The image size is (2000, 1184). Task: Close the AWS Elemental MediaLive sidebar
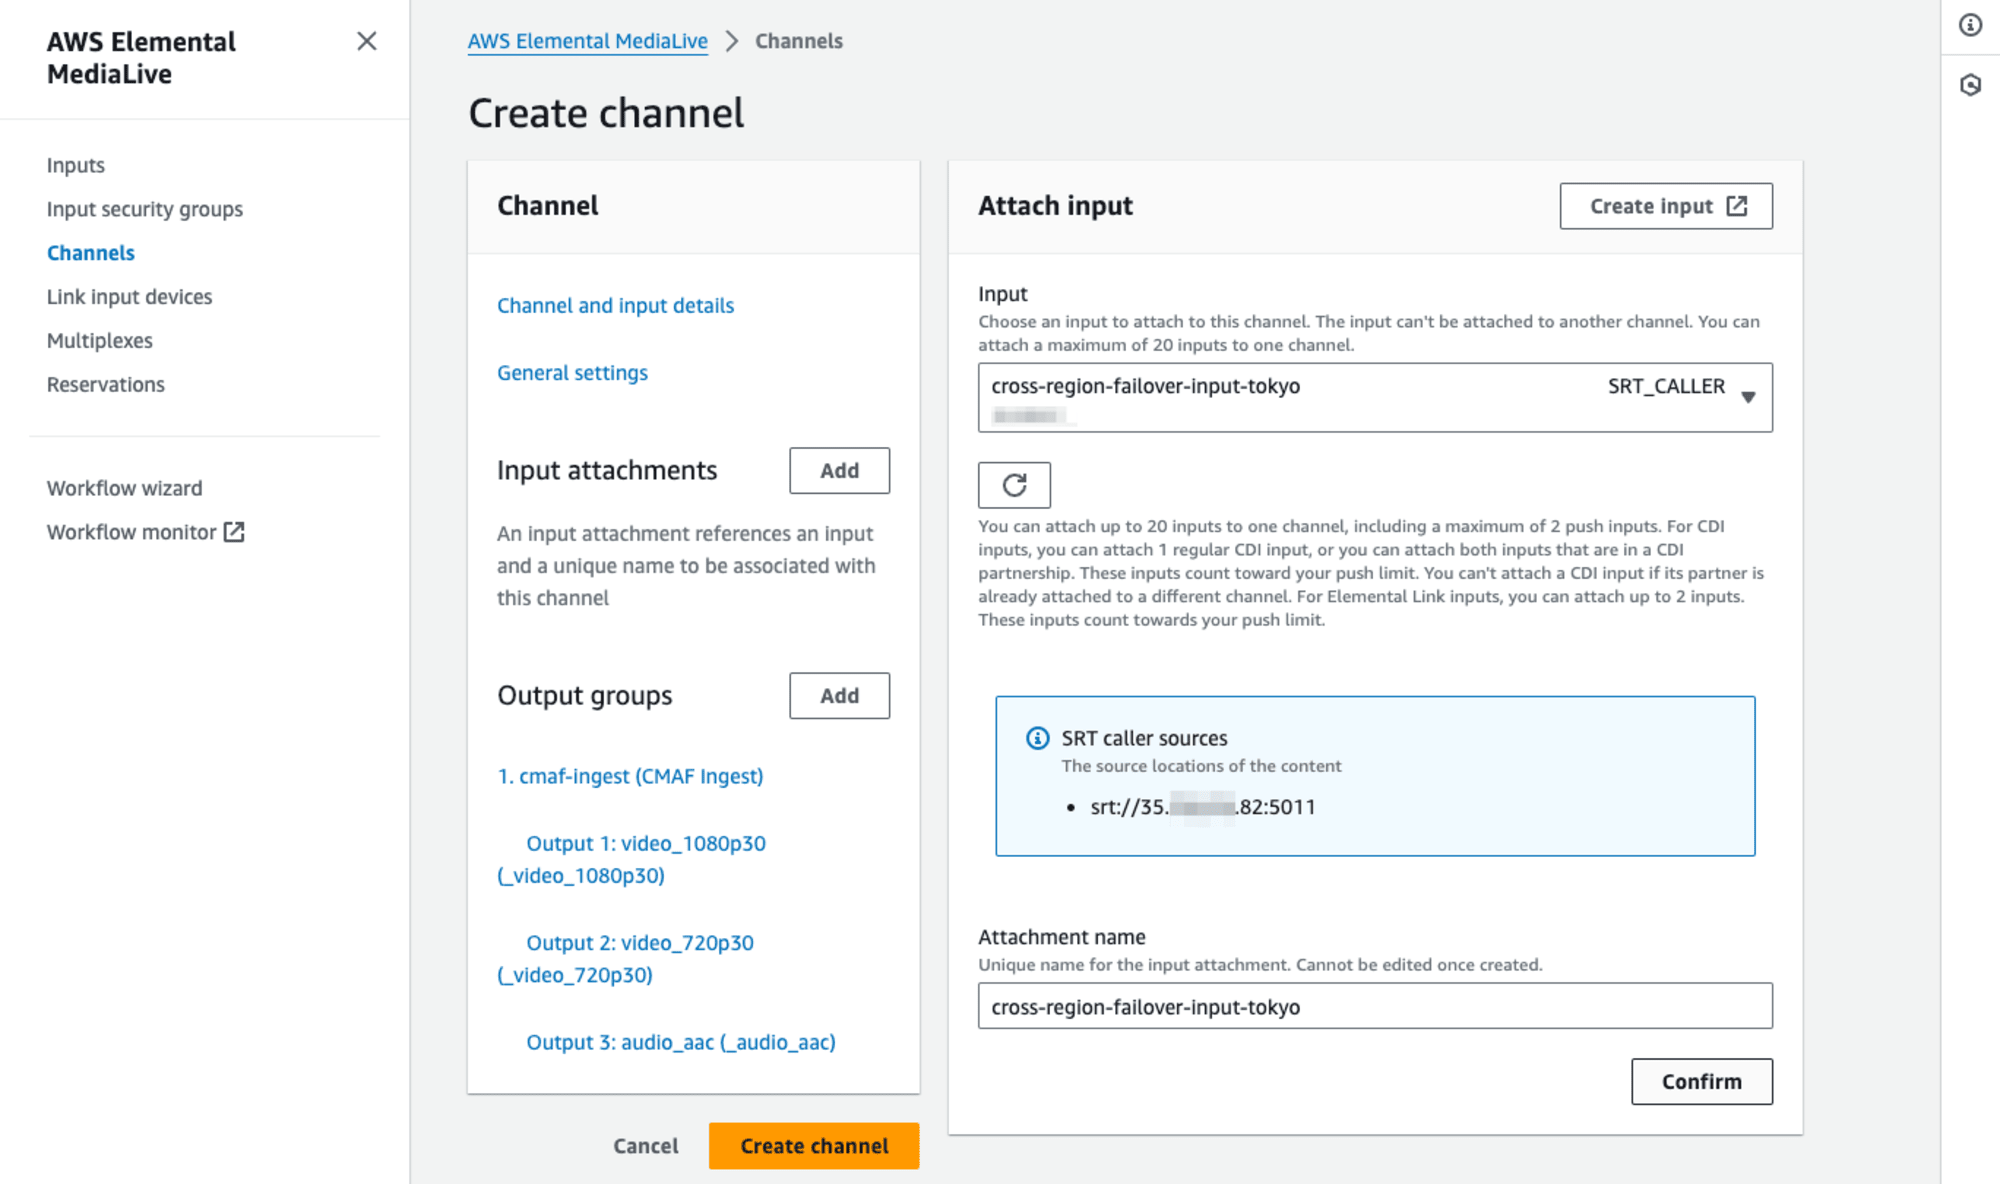(367, 41)
